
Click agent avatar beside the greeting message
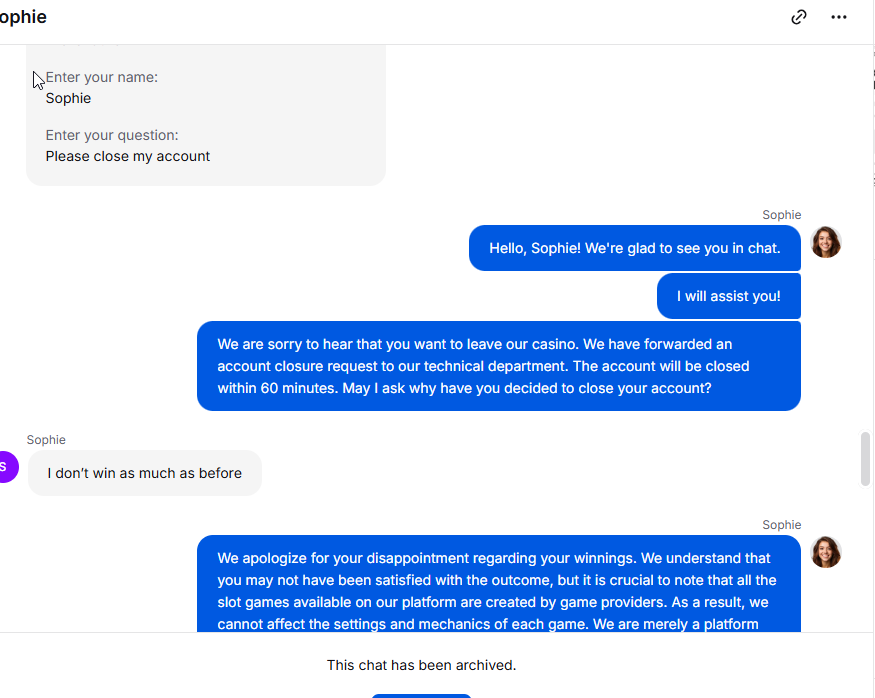click(x=826, y=242)
